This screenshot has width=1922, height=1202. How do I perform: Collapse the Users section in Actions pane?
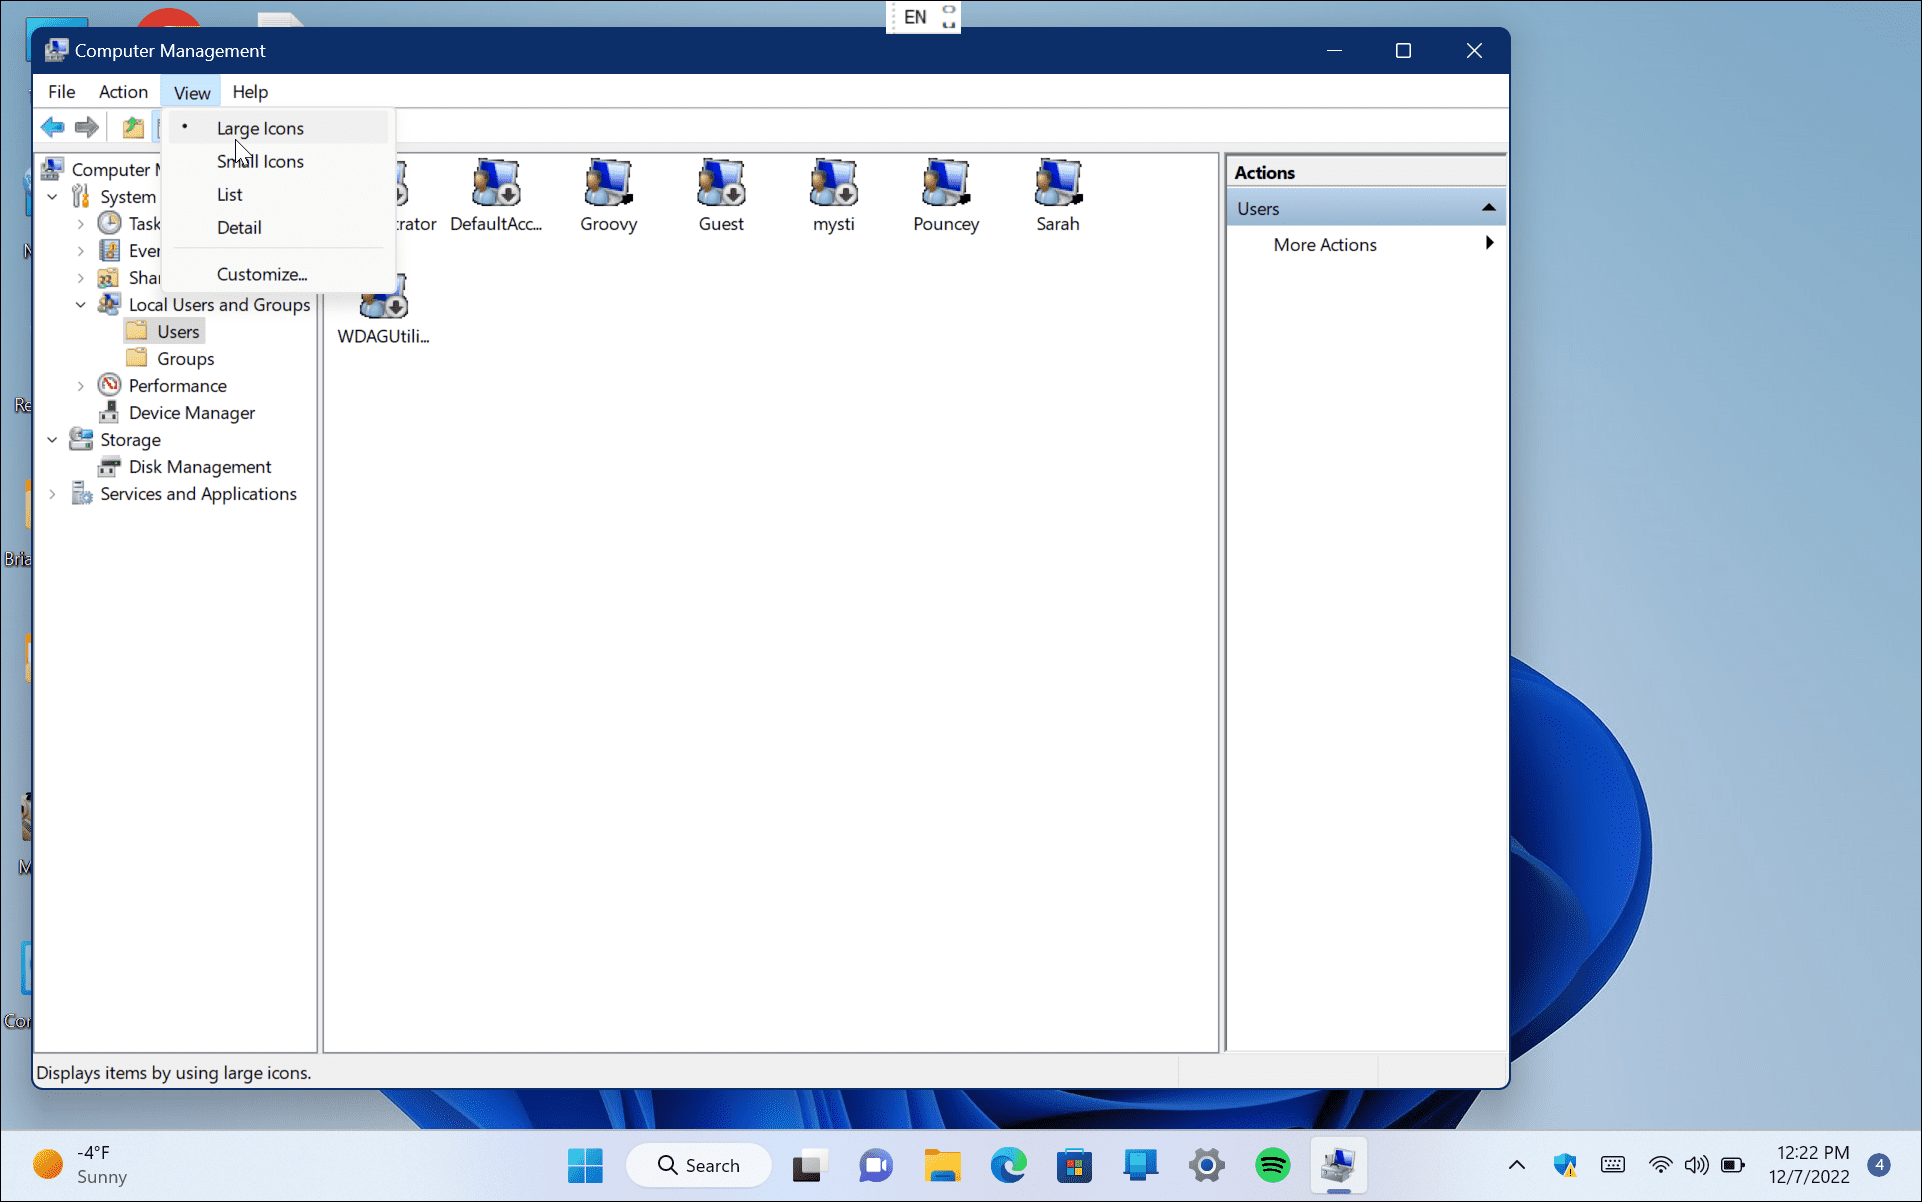pos(1489,207)
